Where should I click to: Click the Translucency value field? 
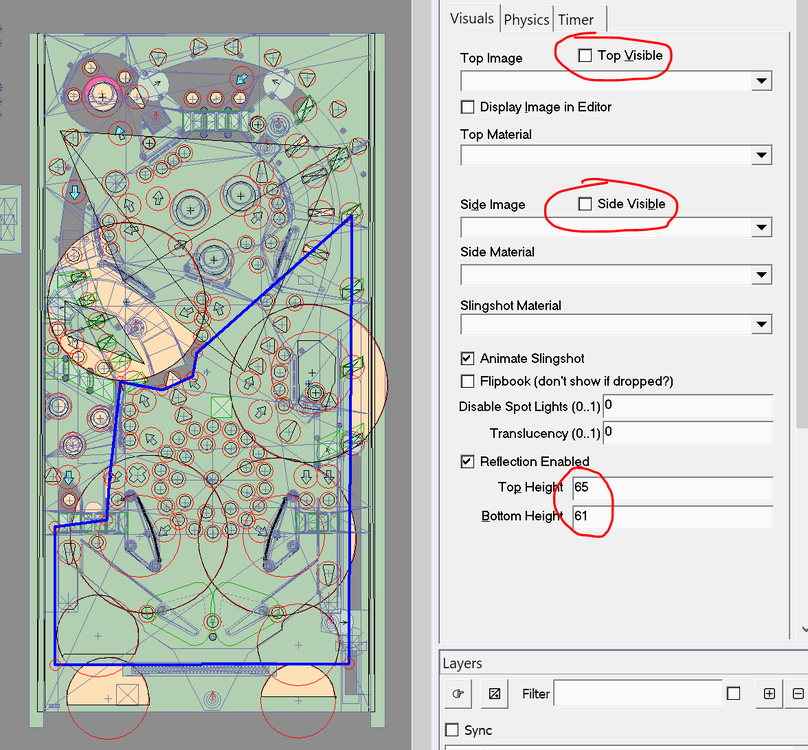point(688,432)
